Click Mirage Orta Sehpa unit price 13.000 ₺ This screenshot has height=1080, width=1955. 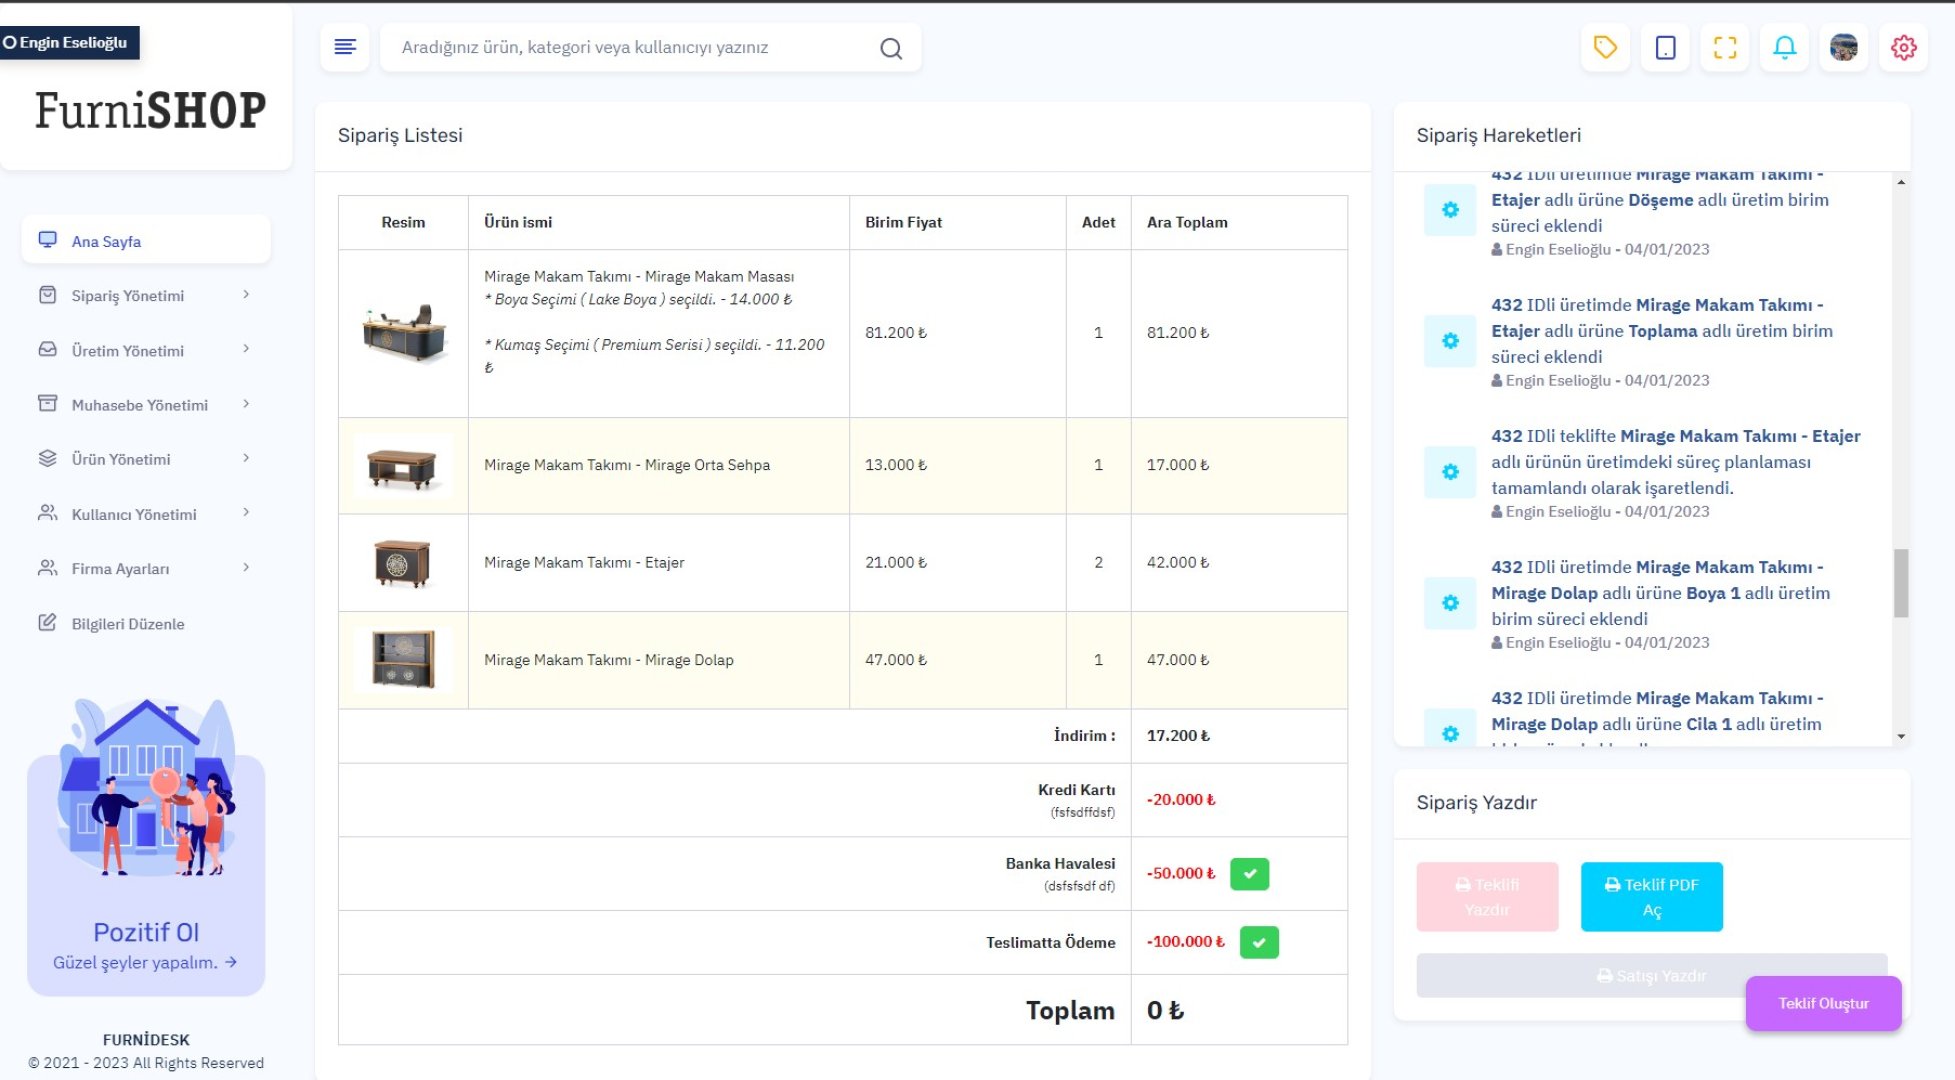point(896,465)
